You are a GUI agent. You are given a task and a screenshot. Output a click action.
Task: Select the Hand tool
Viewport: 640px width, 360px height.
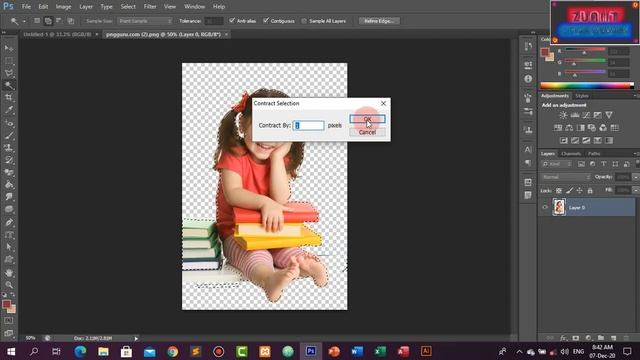point(9,272)
